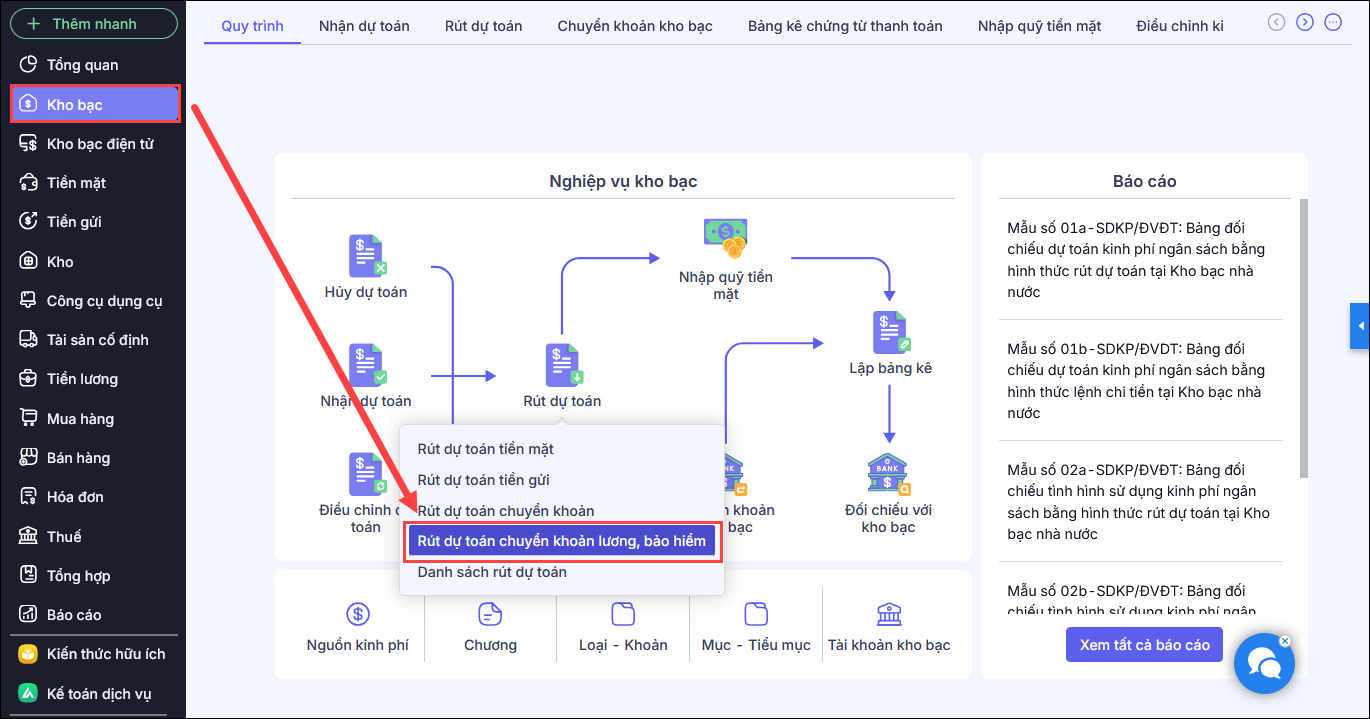Open Kho bạc điện tử module
This screenshot has width=1370, height=719.
click(94, 144)
